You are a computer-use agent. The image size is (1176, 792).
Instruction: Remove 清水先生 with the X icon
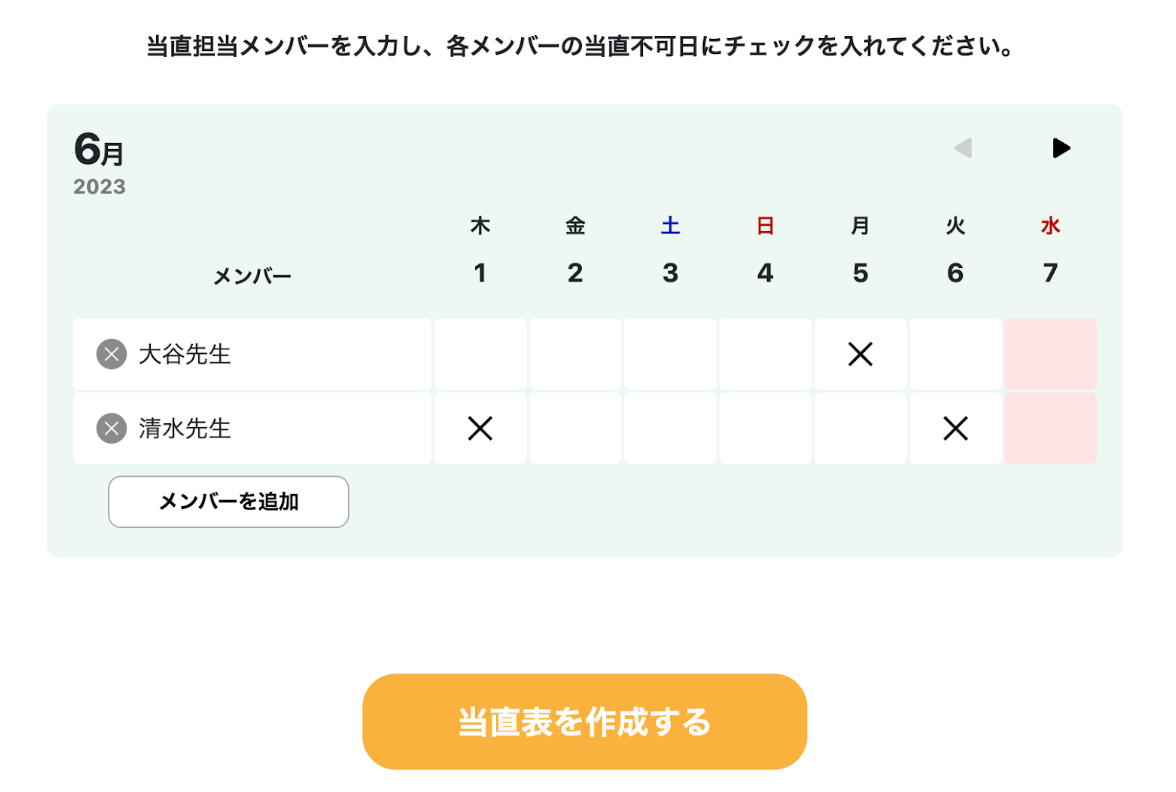click(x=111, y=429)
